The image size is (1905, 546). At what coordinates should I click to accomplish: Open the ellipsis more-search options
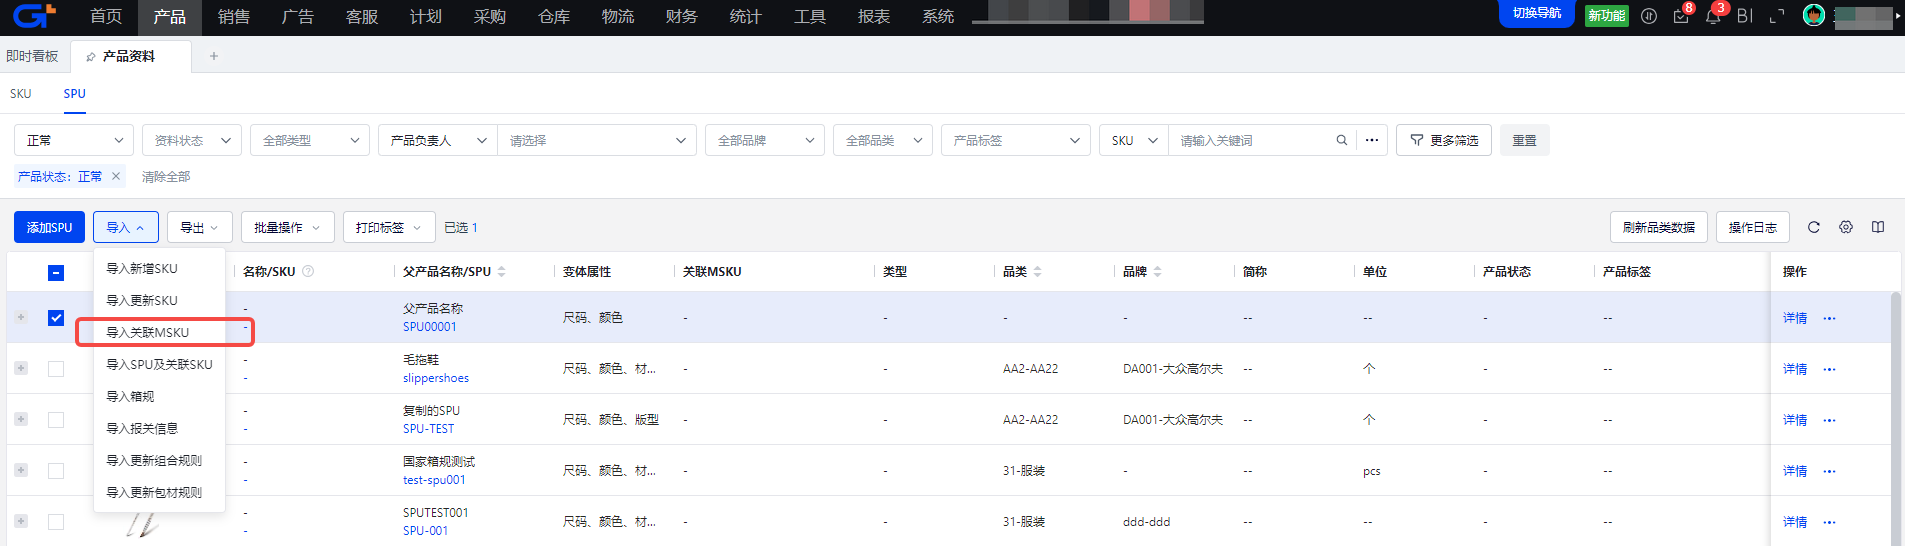pyautogui.click(x=1372, y=140)
